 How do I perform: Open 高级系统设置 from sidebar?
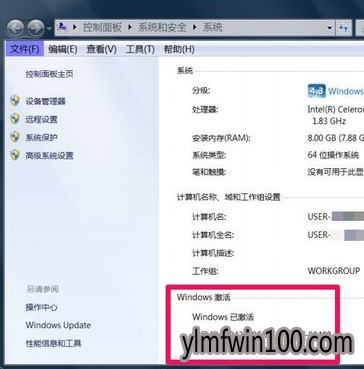50,156
